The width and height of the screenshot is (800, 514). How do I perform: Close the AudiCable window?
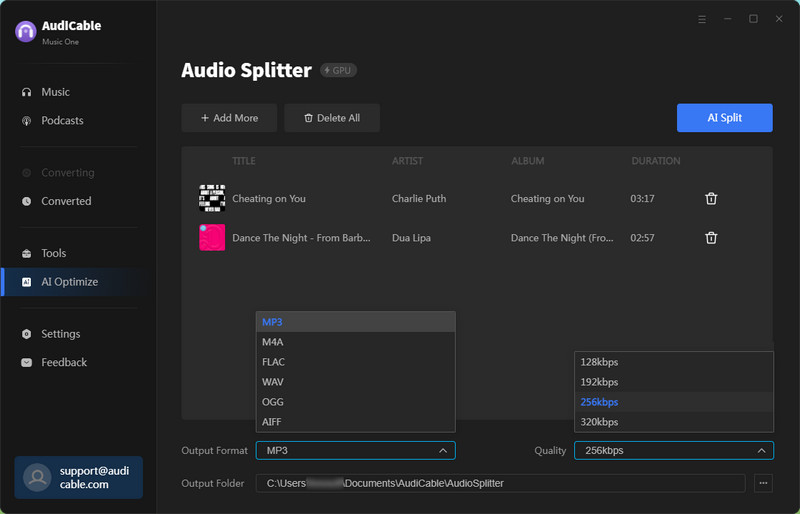click(x=779, y=19)
